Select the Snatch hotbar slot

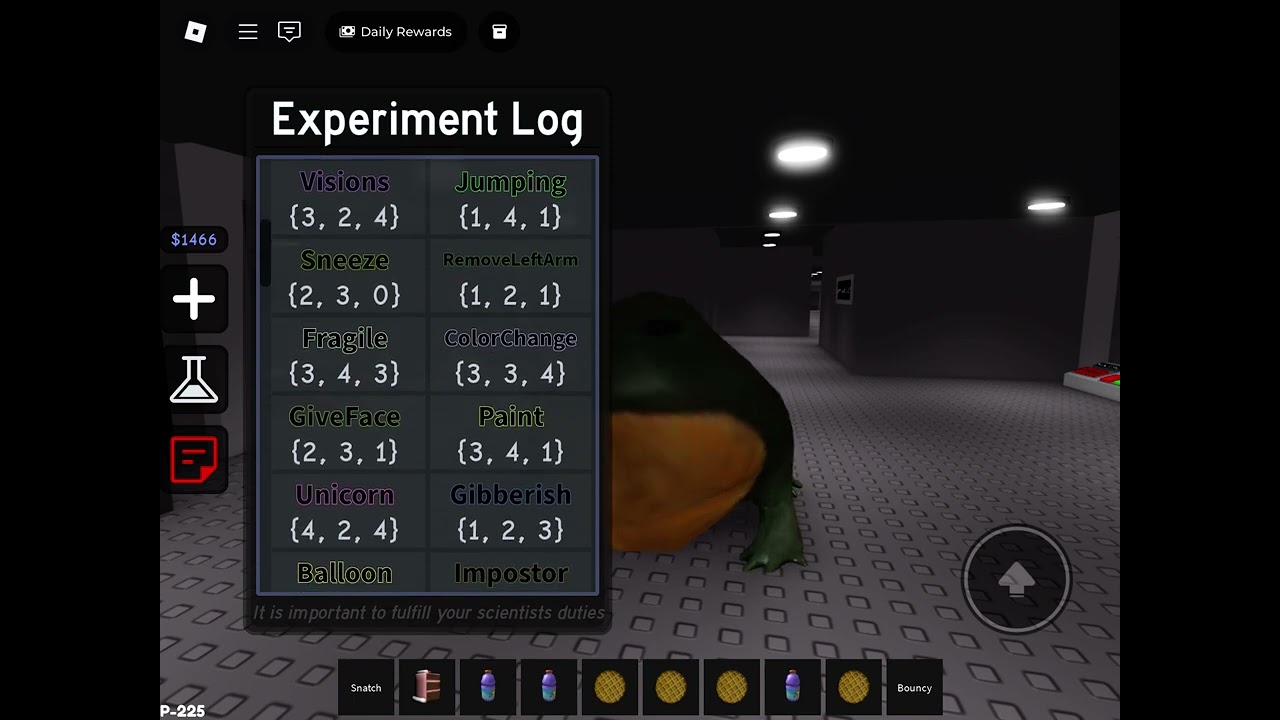click(x=366, y=687)
